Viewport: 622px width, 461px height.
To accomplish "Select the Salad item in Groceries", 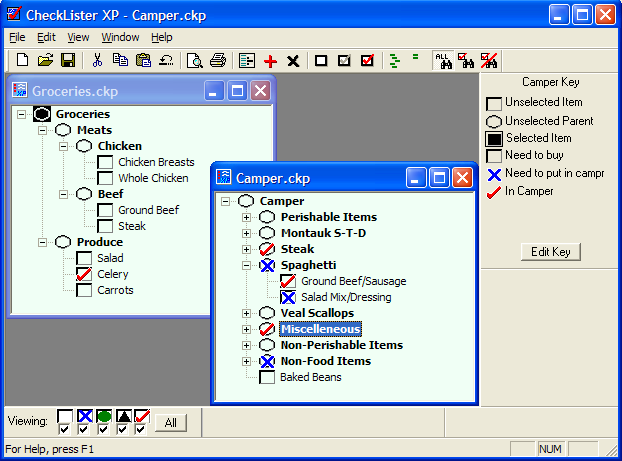I will point(110,258).
